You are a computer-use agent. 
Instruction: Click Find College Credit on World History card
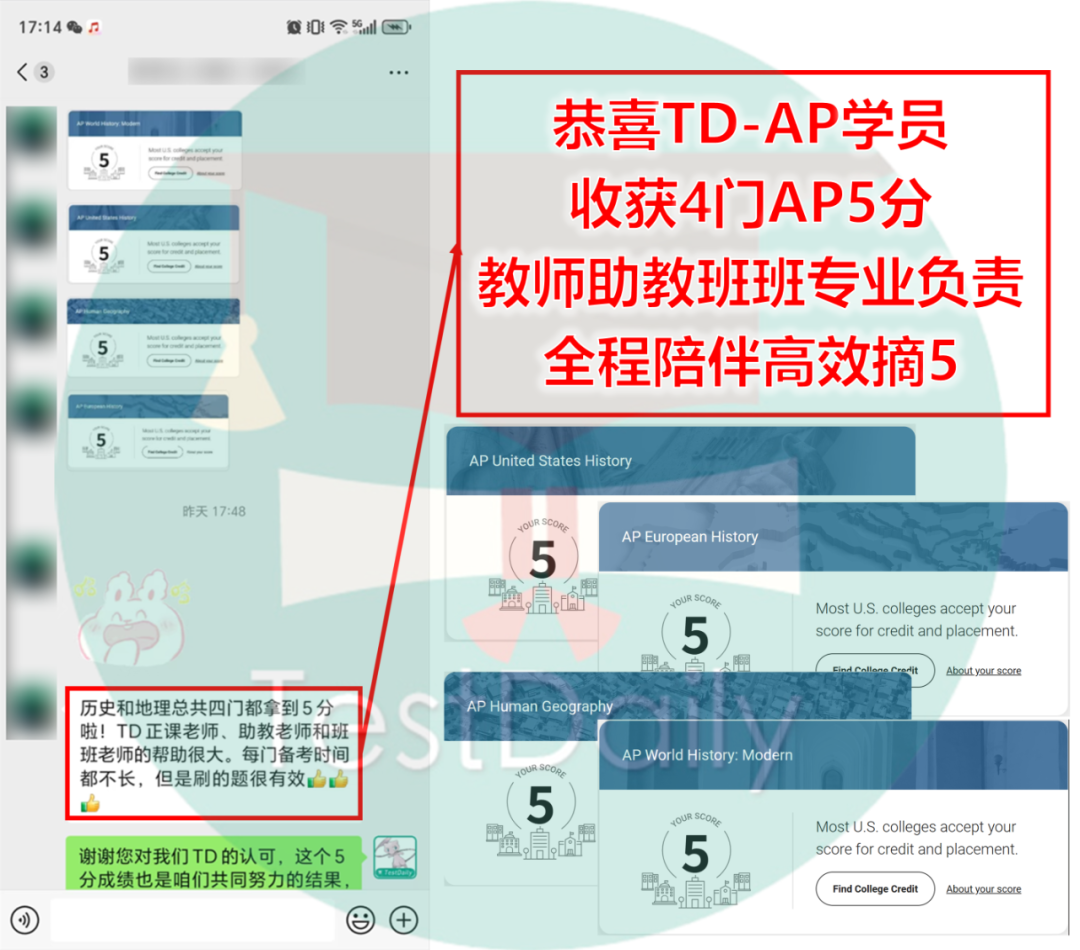coord(875,889)
